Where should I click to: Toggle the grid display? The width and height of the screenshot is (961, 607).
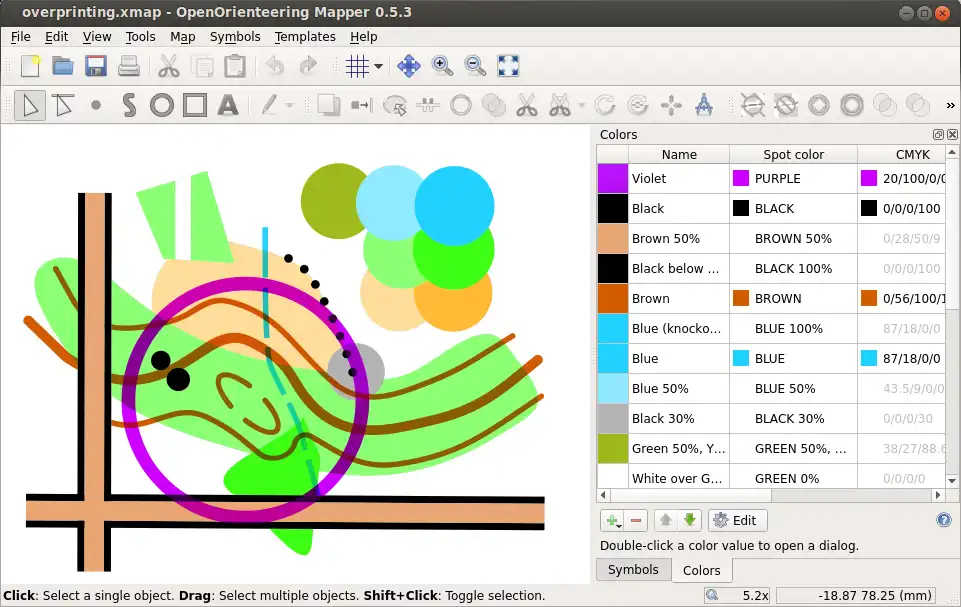tap(357, 67)
